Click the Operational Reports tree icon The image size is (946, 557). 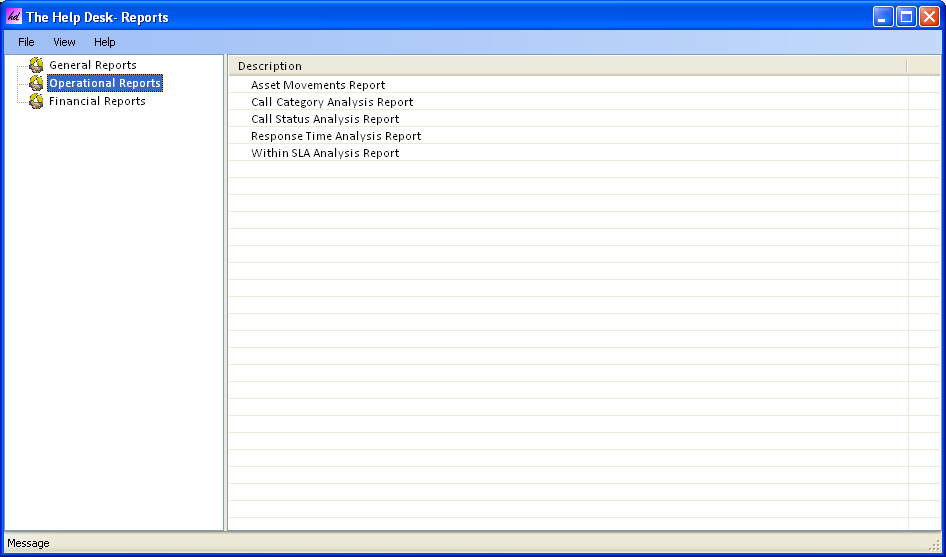coord(36,83)
